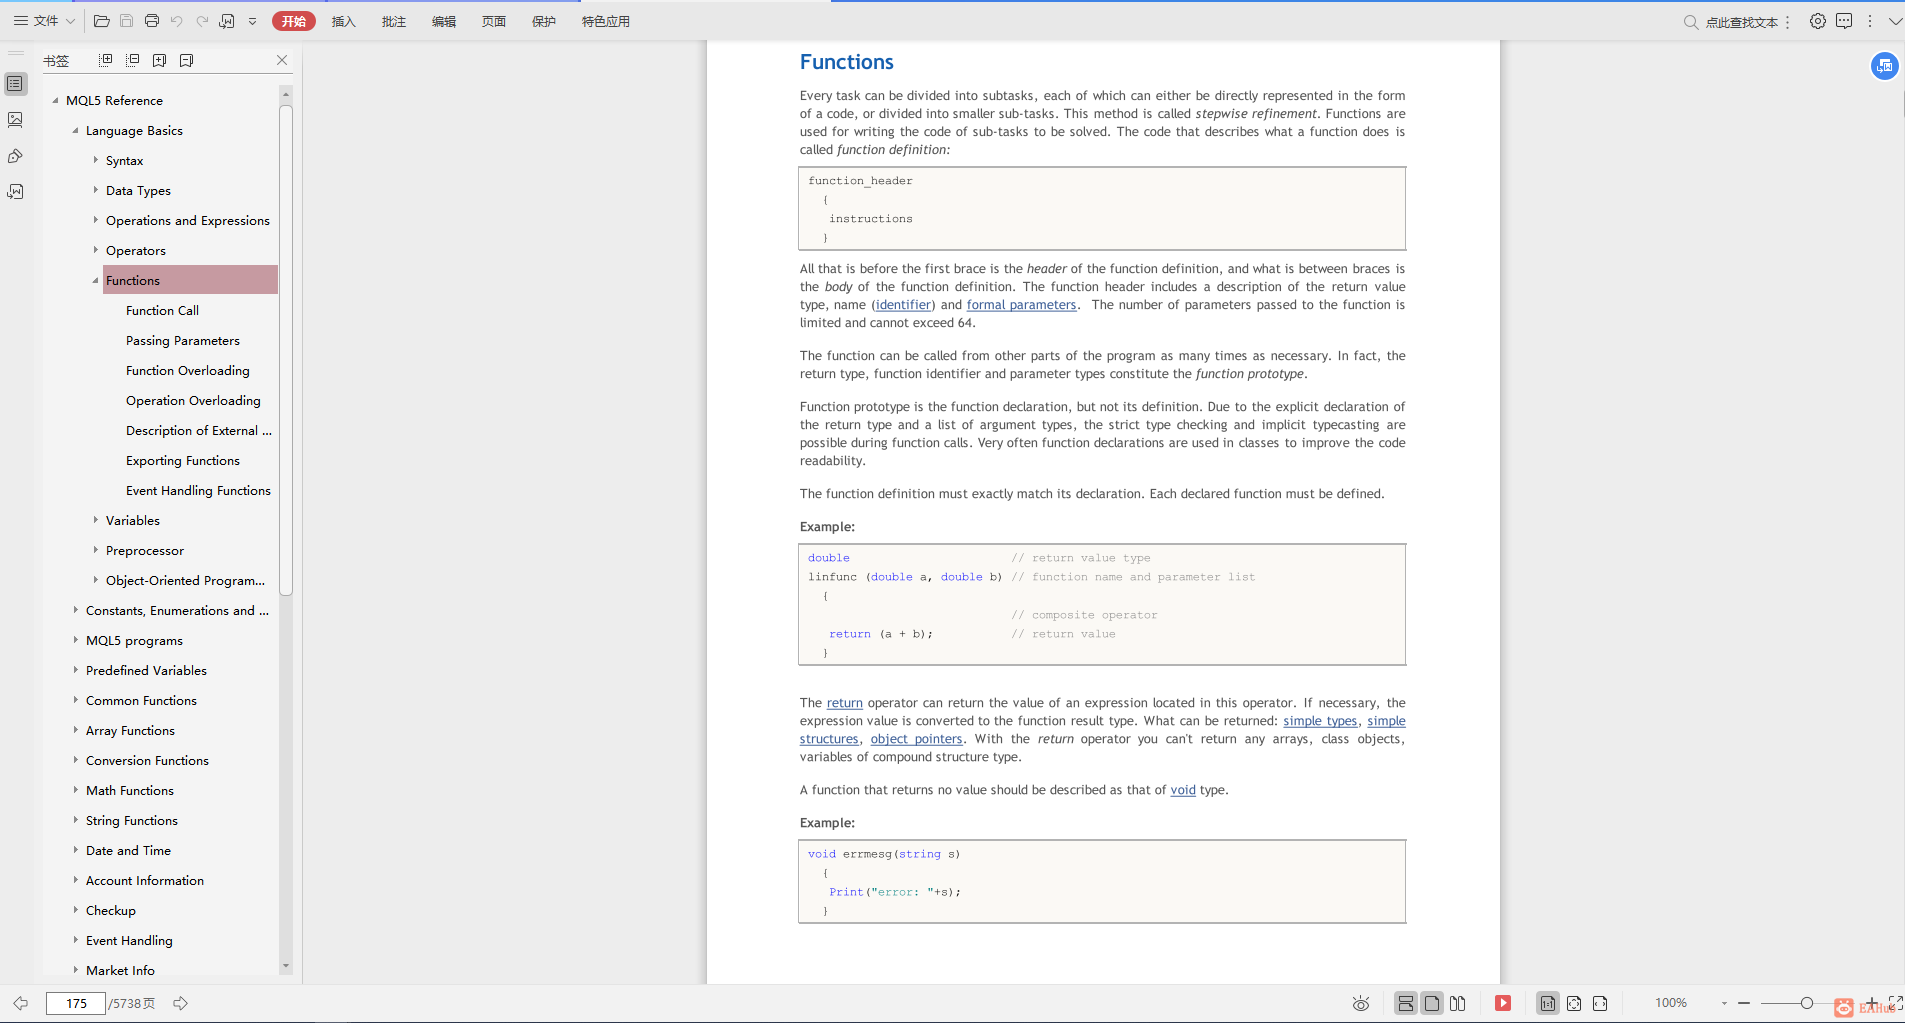Open the thumbnails sidebar panel
This screenshot has height=1023, width=1905.
pos(15,120)
